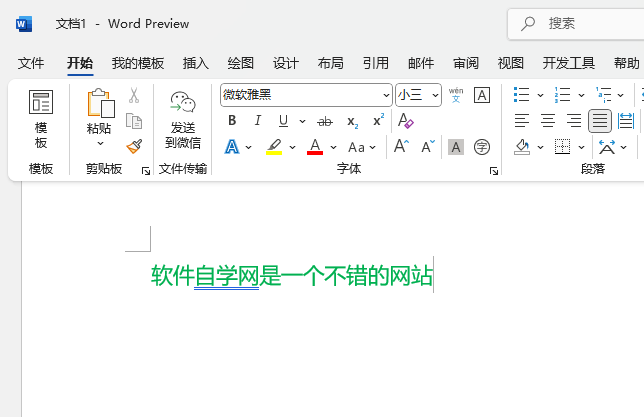Image resolution: width=644 pixels, height=417 pixels.
Task: Insert numbered list icon
Action: [x=562, y=95]
